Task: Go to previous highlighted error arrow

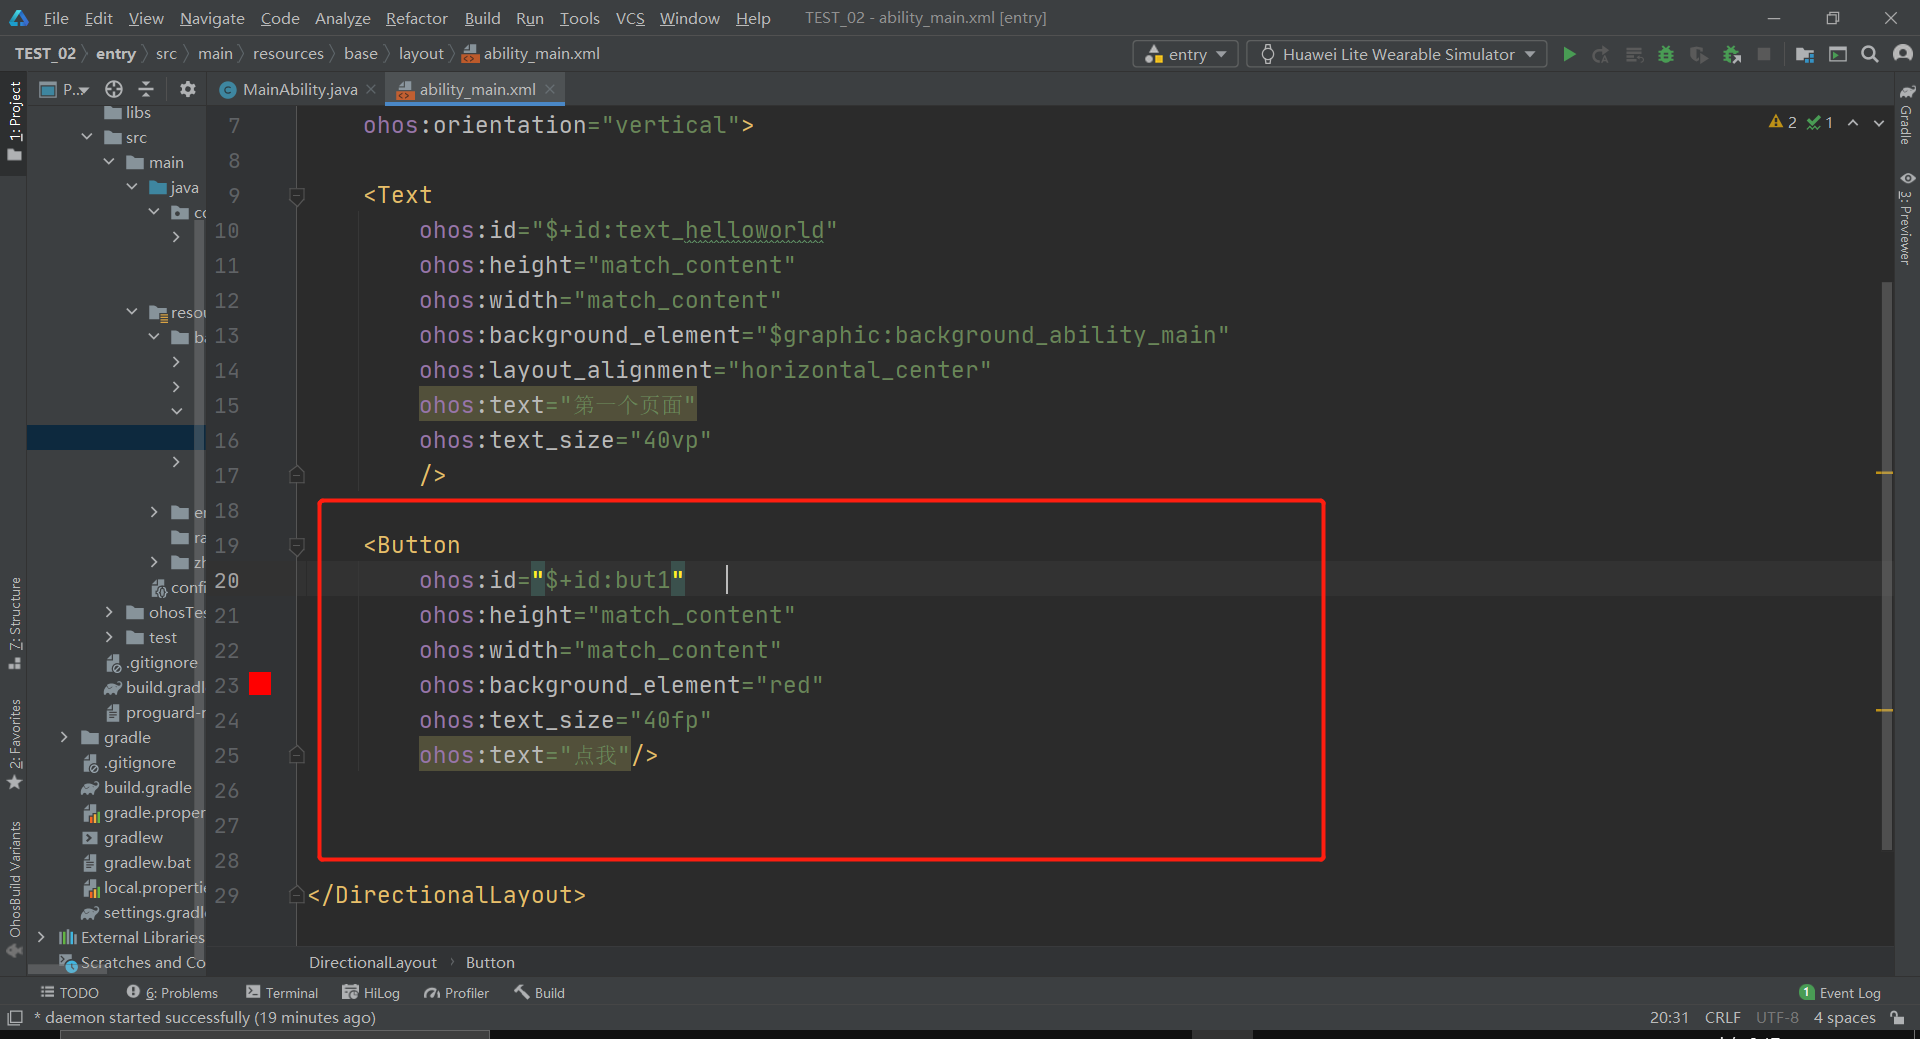Action: (x=1853, y=122)
